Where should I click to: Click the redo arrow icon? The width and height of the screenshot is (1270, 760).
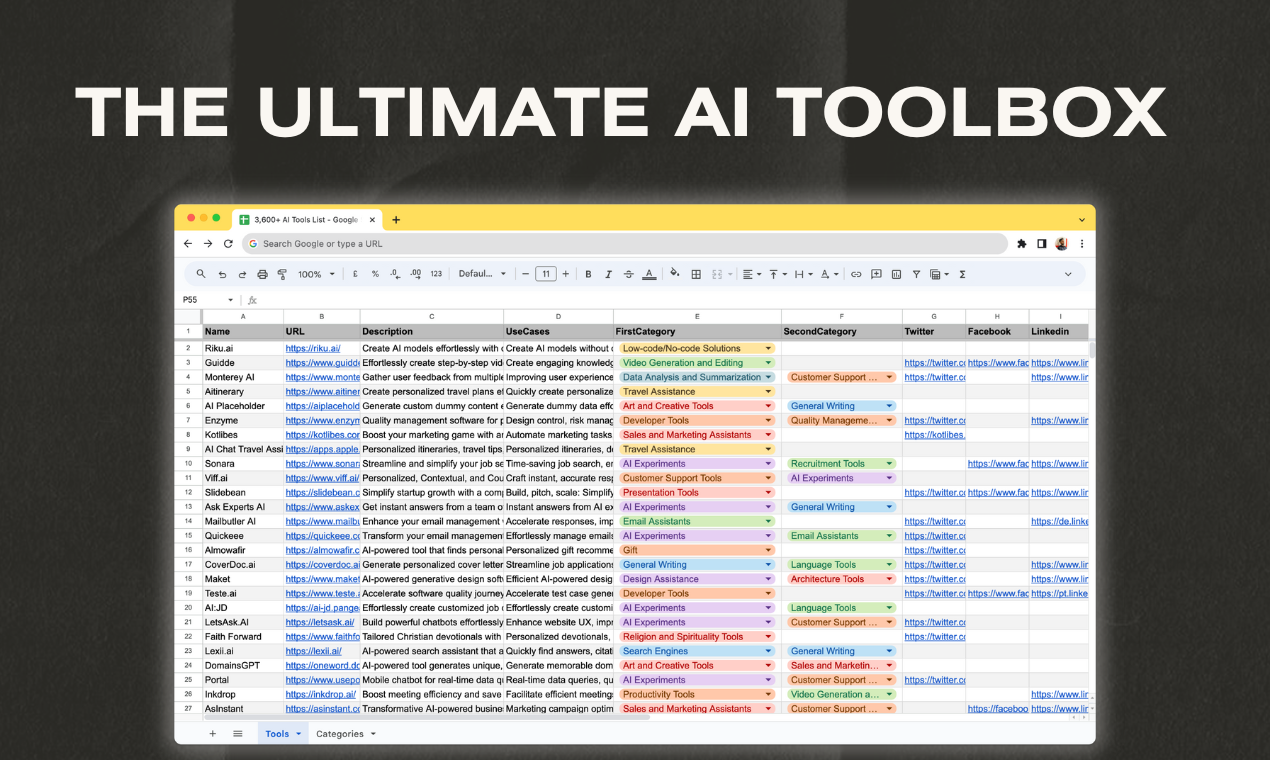[242, 274]
